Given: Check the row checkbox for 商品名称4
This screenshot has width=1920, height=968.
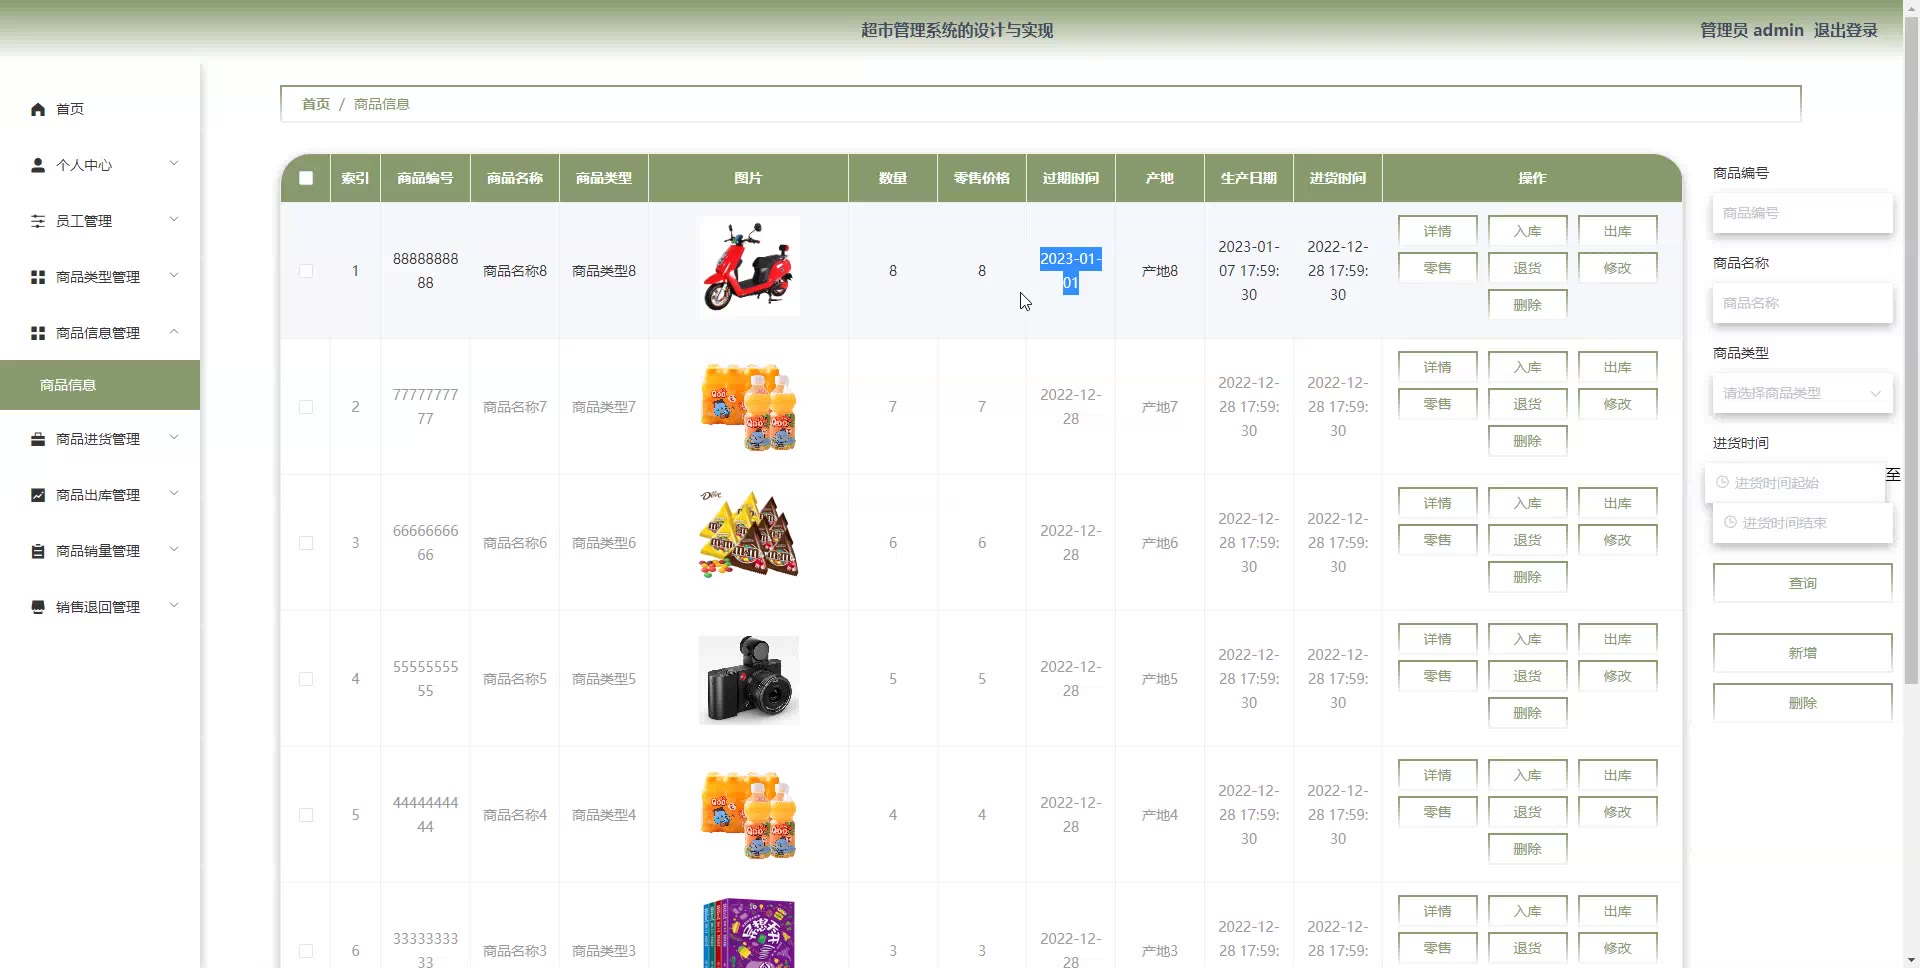Looking at the screenshot, I should coord(306,815).
